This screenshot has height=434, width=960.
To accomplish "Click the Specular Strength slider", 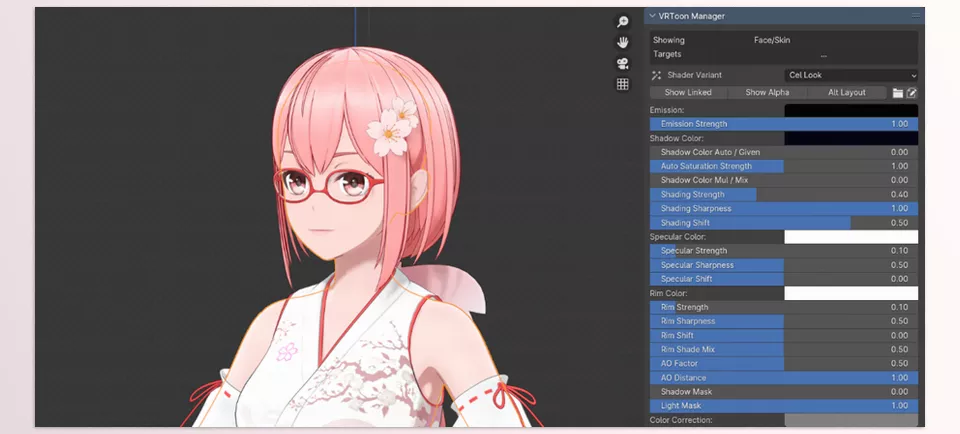I will tap(784, 251).
